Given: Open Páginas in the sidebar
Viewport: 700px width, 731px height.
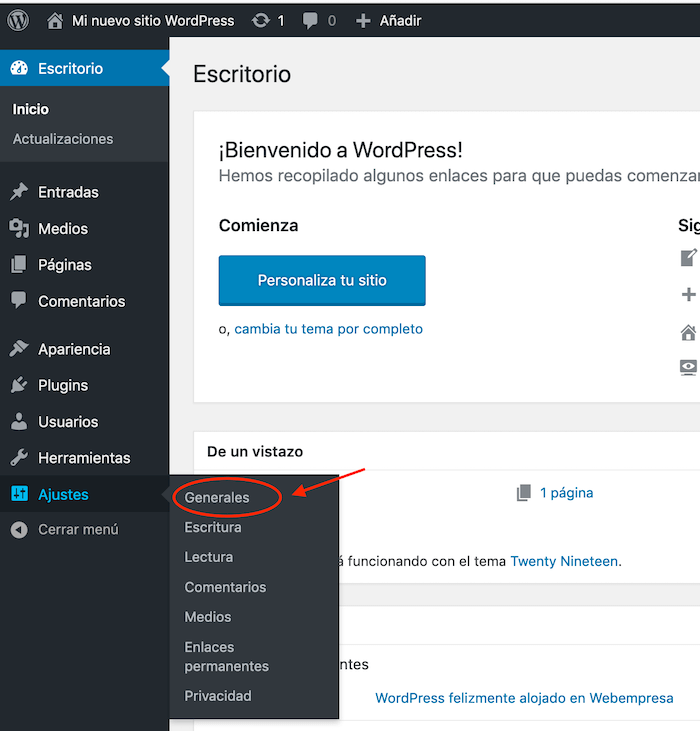Looking at the screenshot, I should pyautogui.click(x=65, y=265).
